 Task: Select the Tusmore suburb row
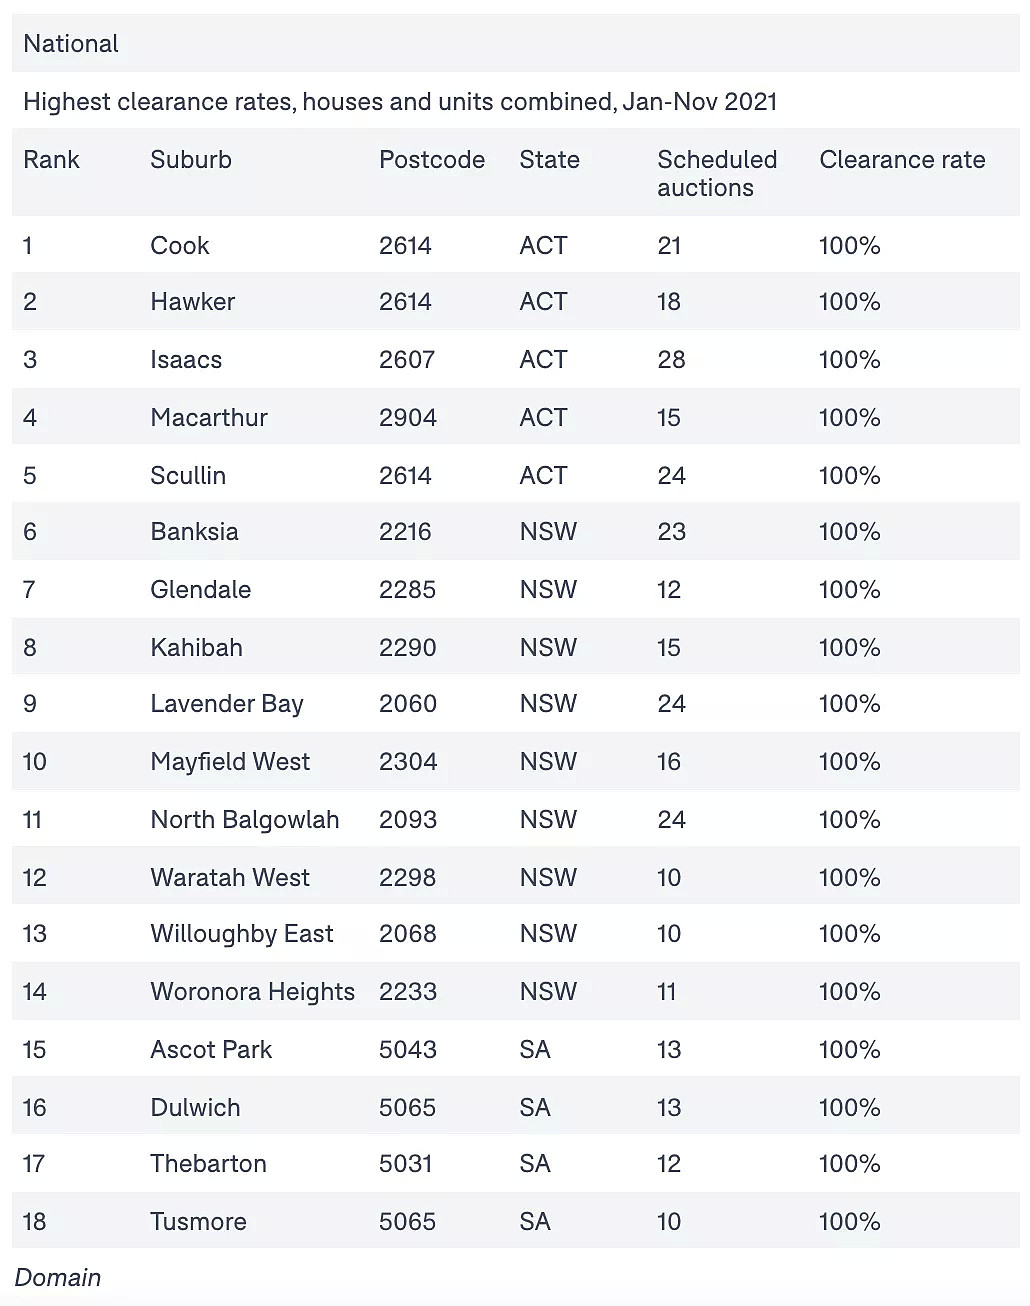click(516, 1221)
